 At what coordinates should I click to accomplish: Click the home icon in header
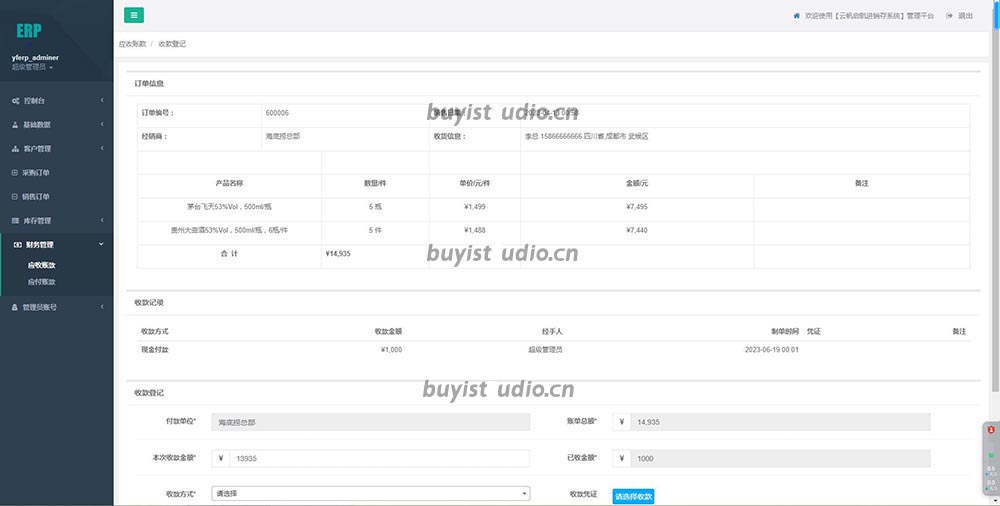[x=796, y=16]
